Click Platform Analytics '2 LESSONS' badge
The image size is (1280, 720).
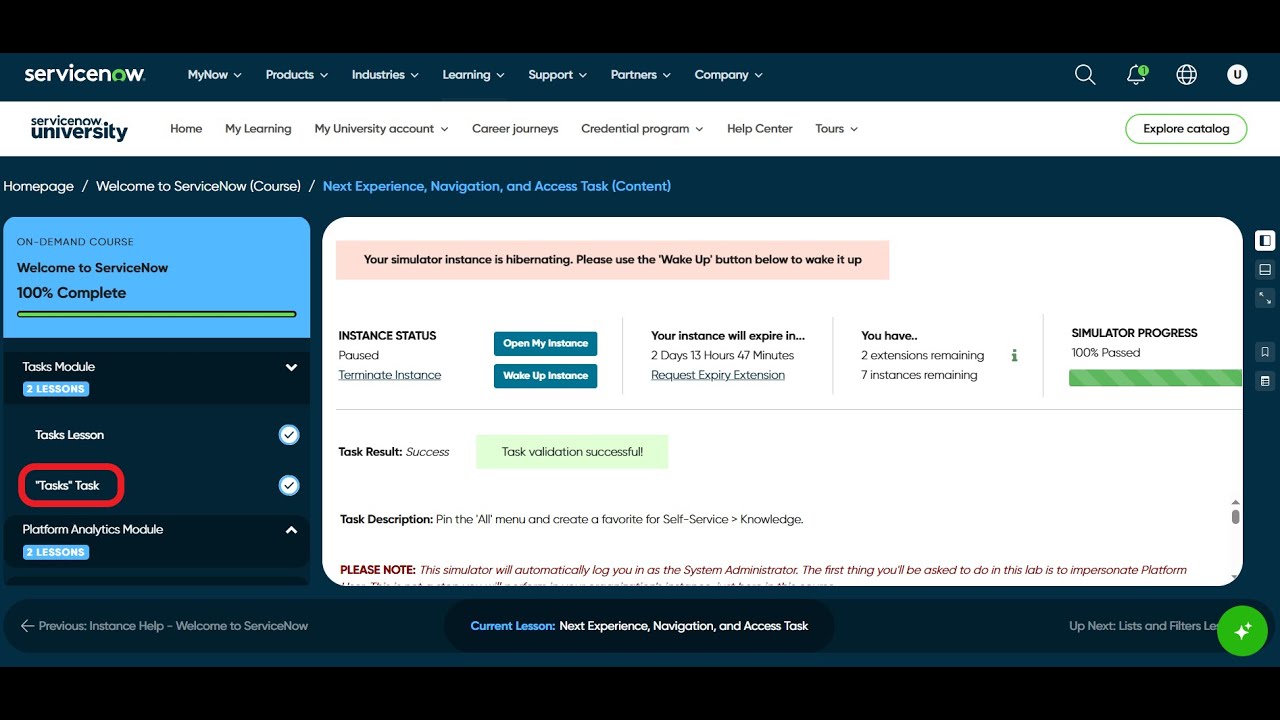coord(56,552)
